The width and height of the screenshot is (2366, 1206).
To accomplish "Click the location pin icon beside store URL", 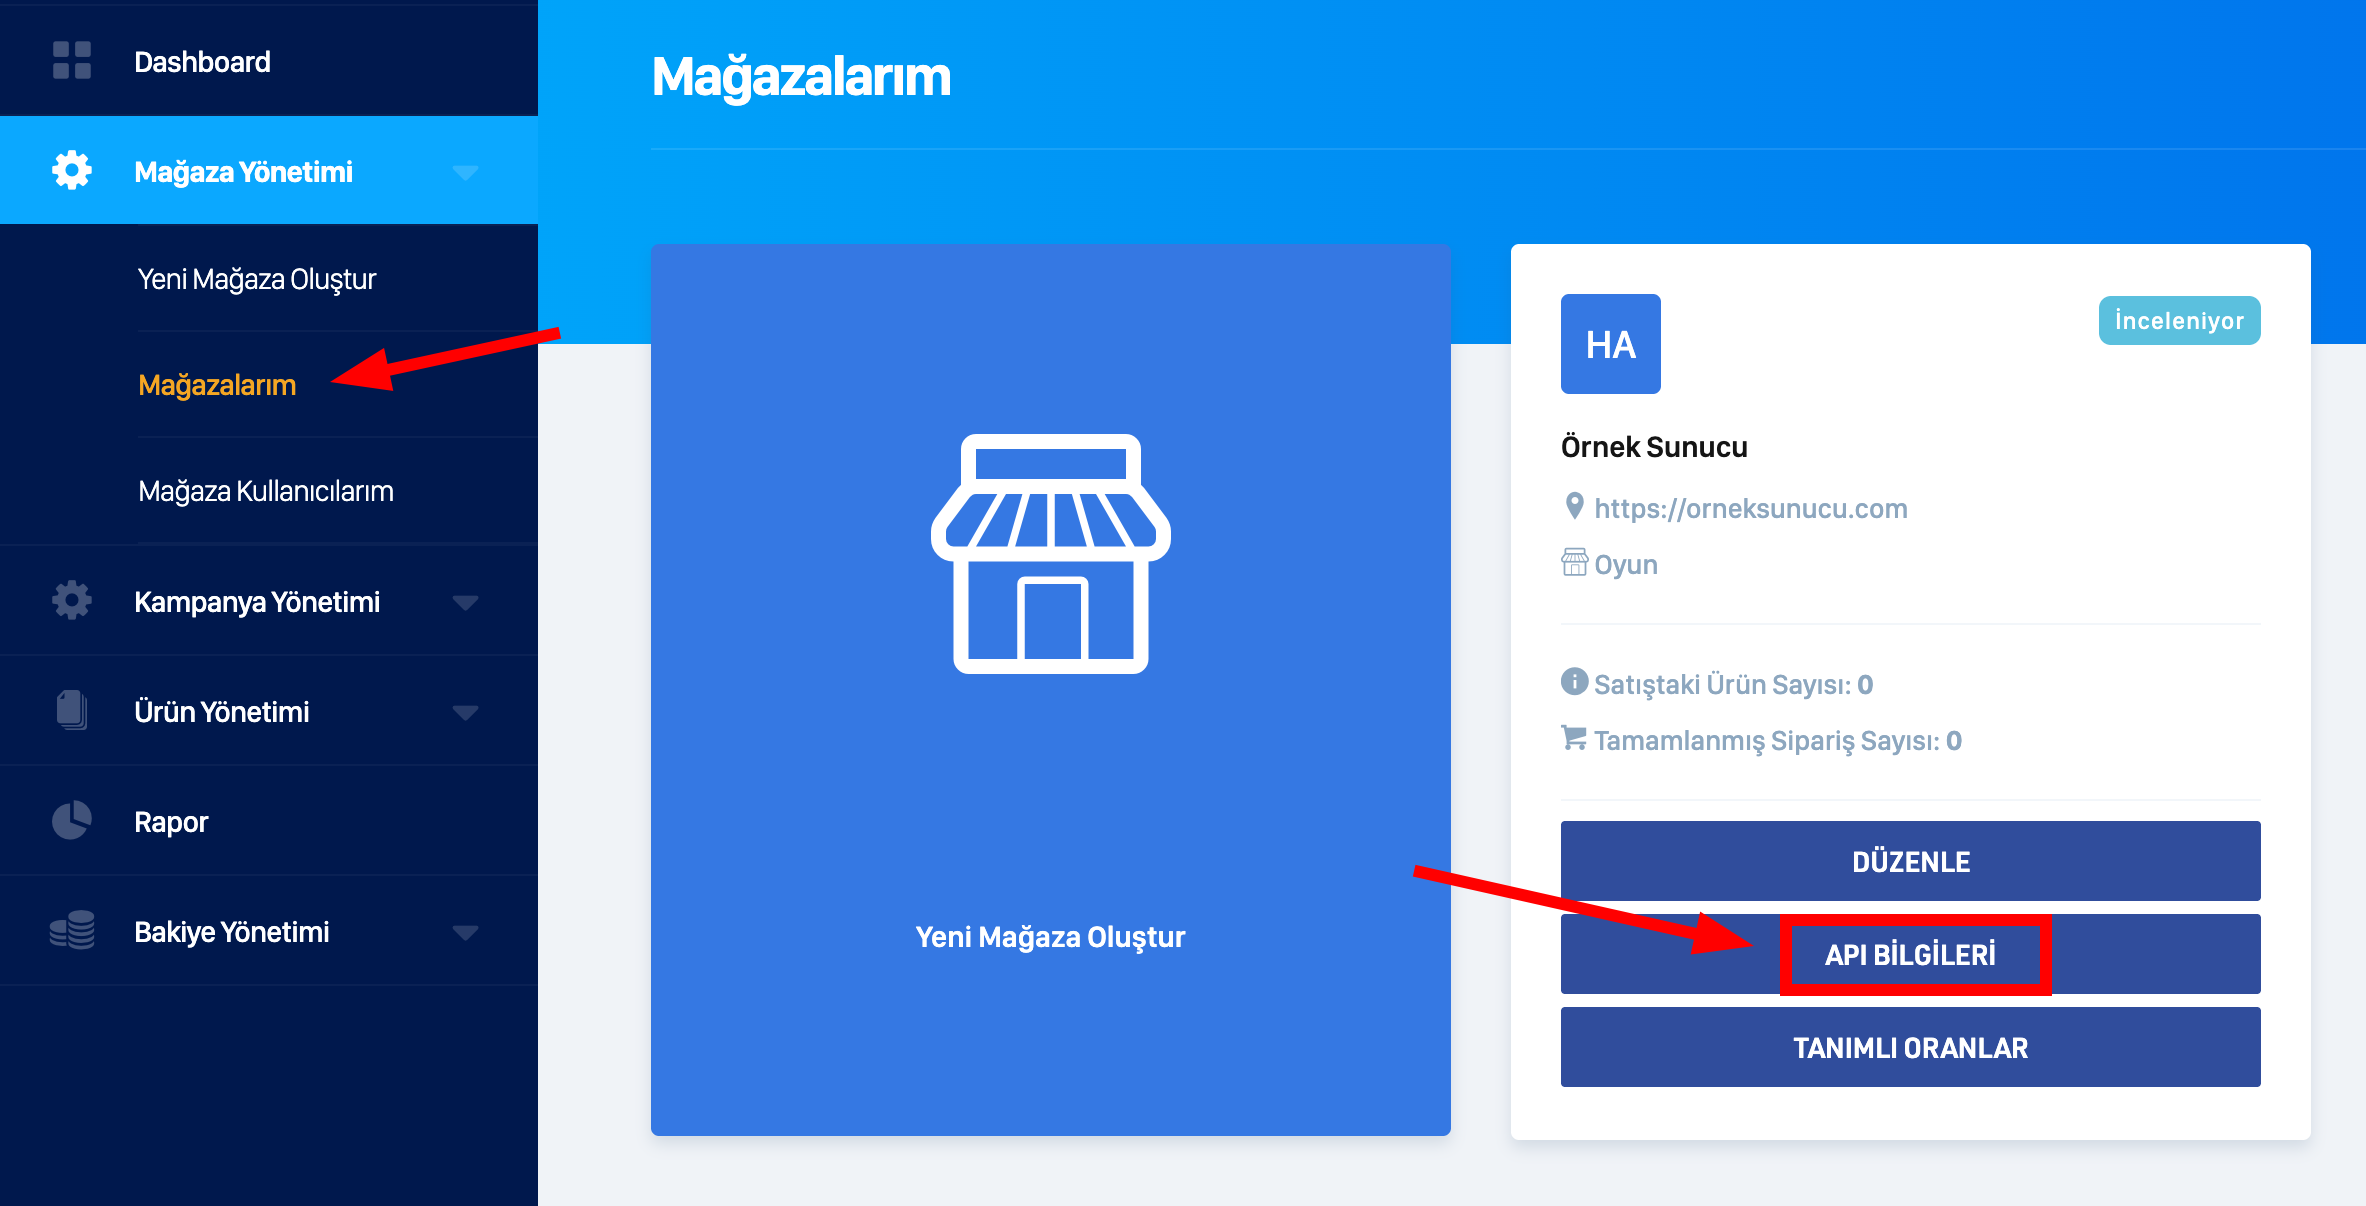I will pos(1574,507).
